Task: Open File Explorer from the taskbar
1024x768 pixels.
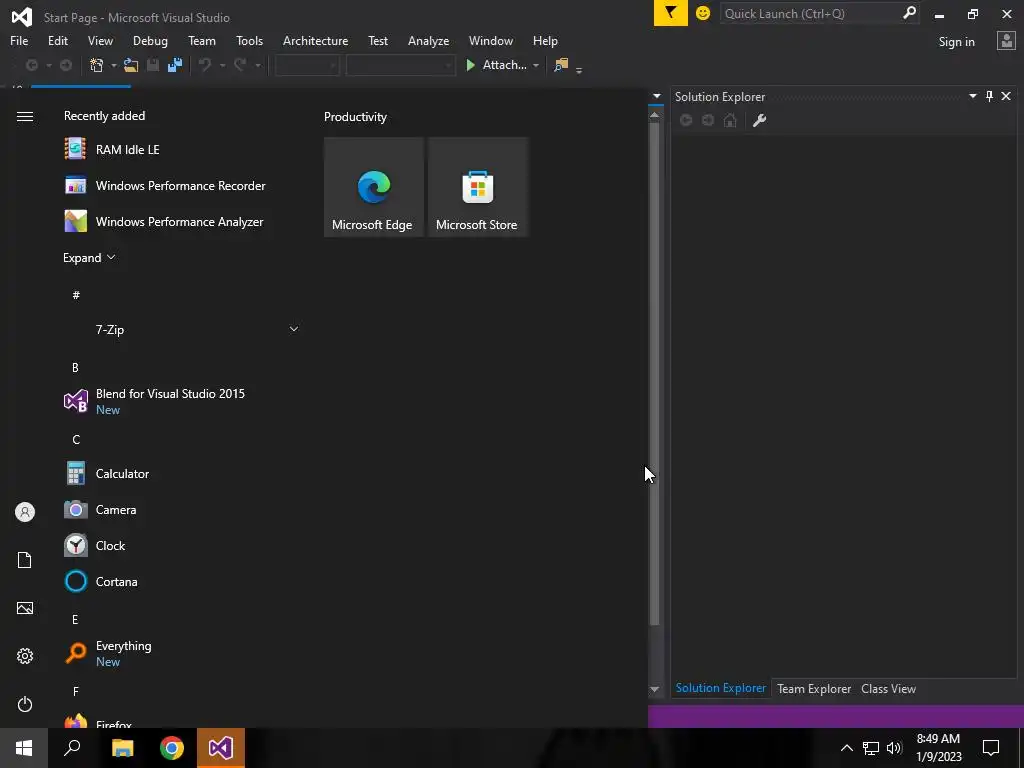Action: click(122, 748)
